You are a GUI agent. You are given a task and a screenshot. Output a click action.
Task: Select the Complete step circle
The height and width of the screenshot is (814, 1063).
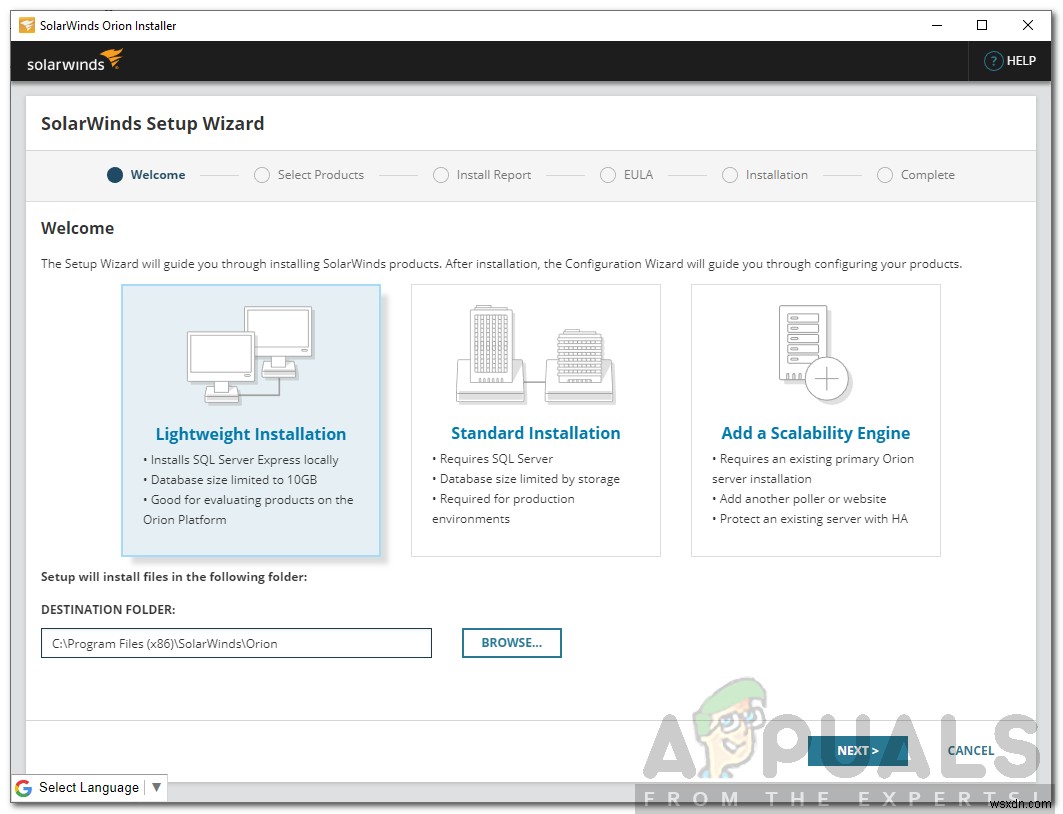pyautogui.click(x=884, y=175)
